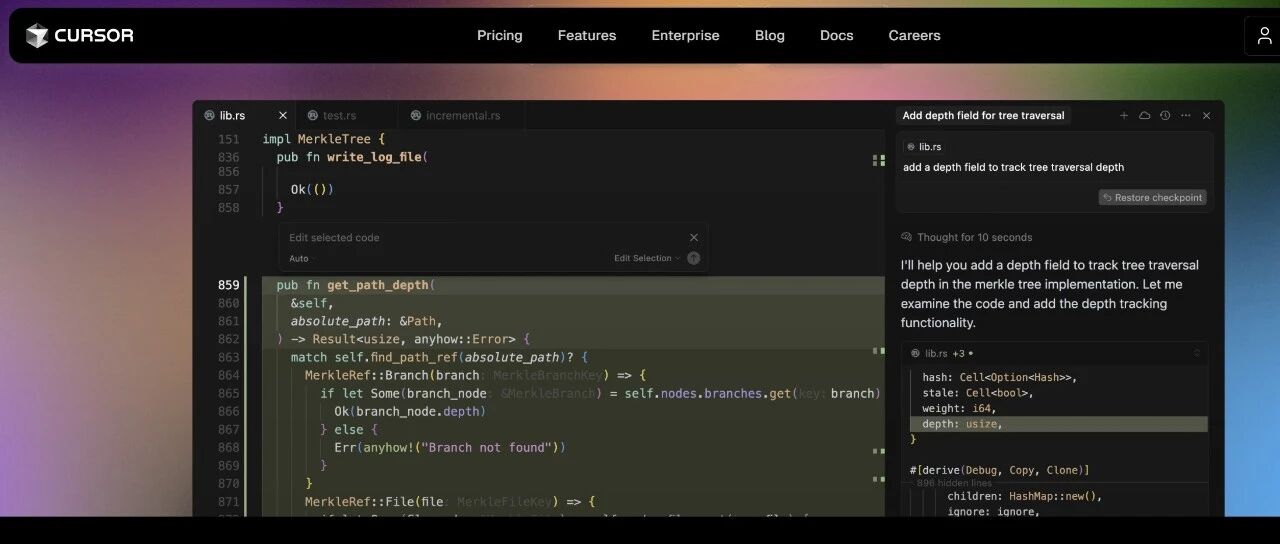Open the Edit Selection dropdown

[647, 258]
